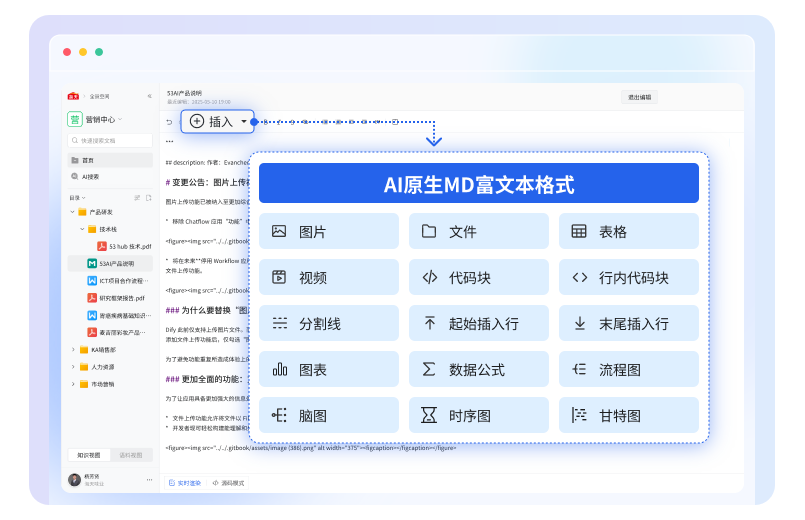805x520 pixels.
Task: Open AI搜索 in the sidebar
Action: 110,177
